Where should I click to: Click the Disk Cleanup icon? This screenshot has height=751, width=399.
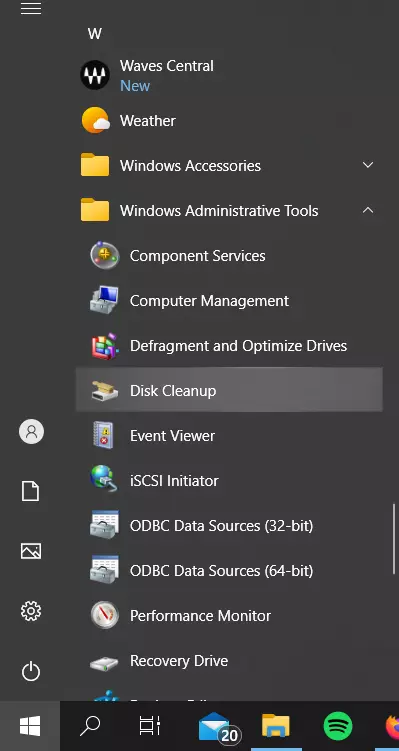pyautogui.click(x=104, y=390)
